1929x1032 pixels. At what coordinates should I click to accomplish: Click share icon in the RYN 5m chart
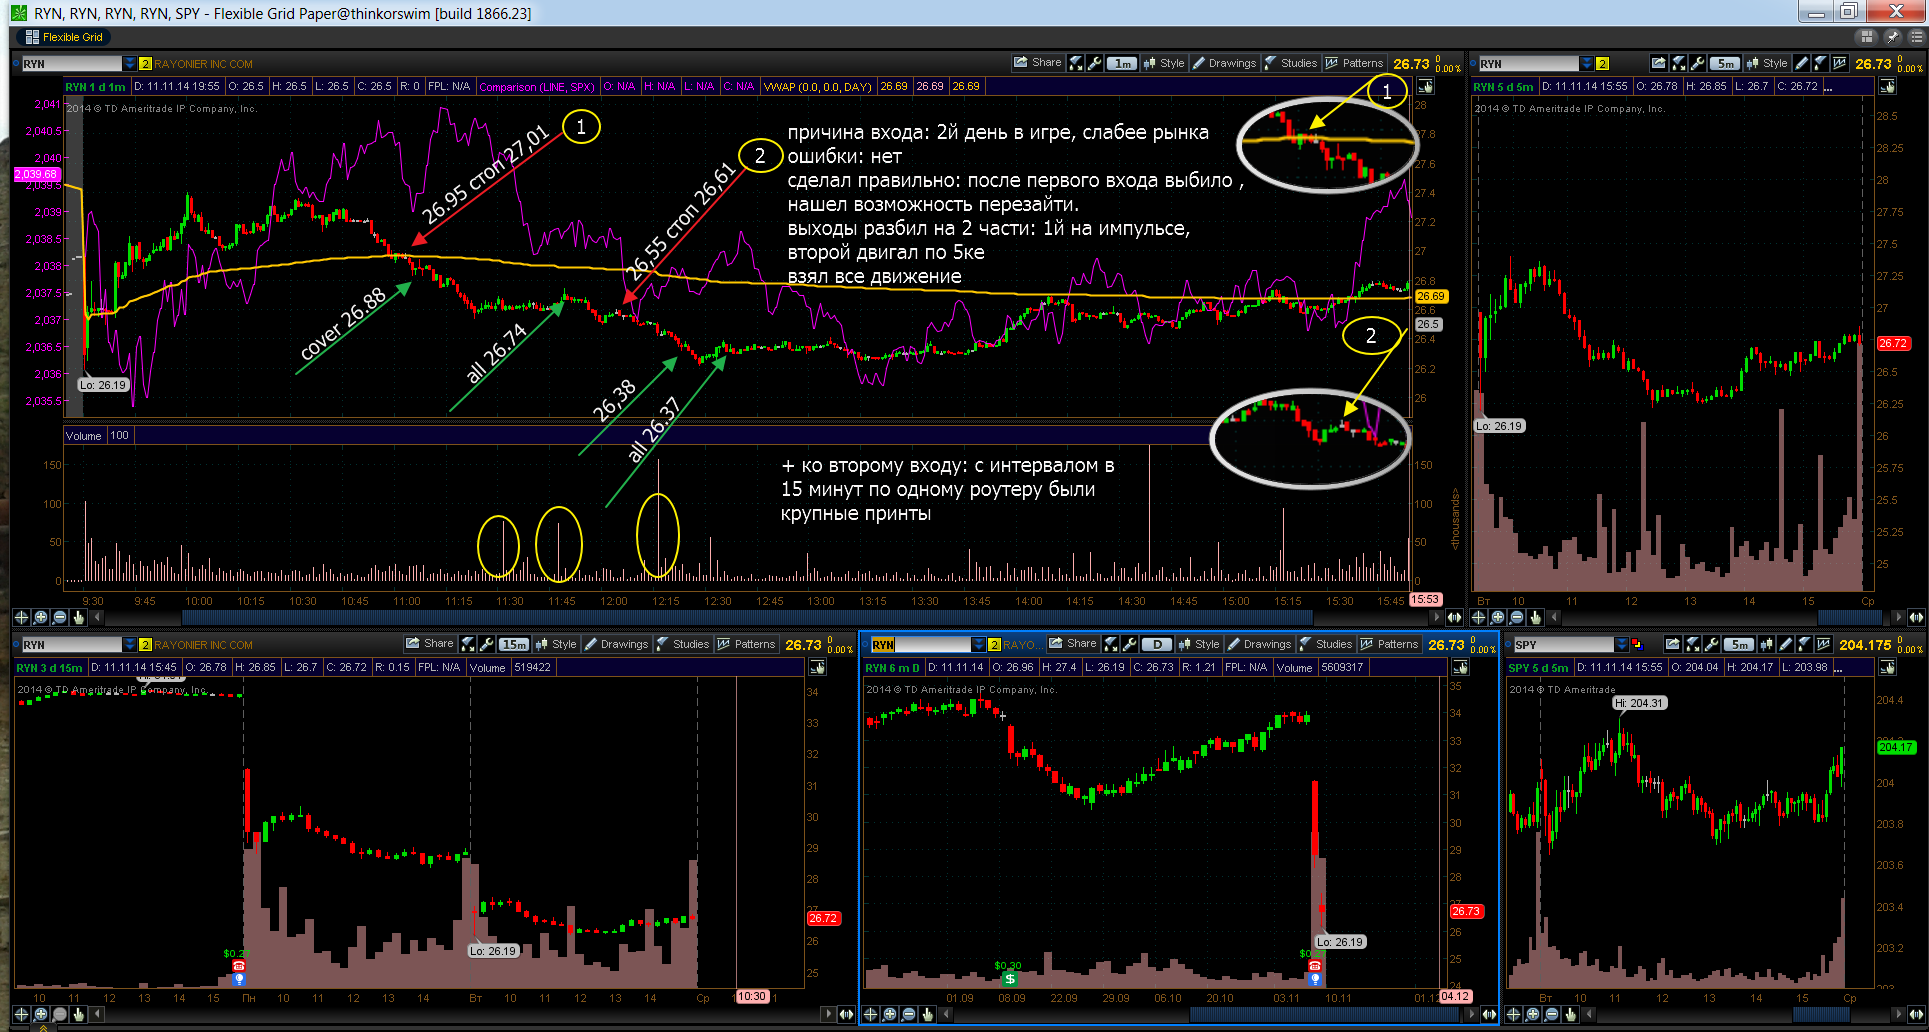click(x=1658, y=63)
